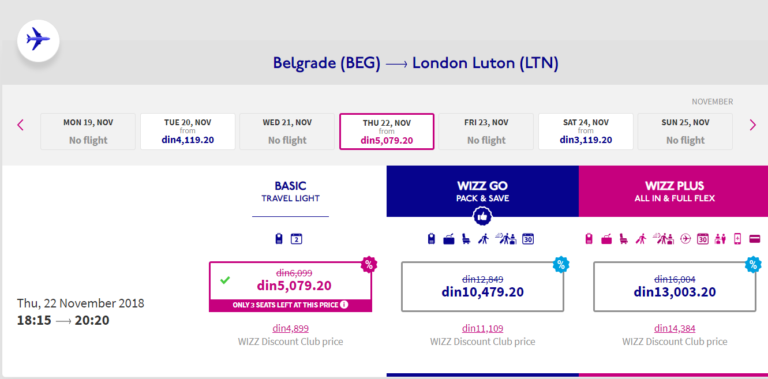Open the din14,384 WIZZ Discount Club price link
The image size is (768, 379).
674,329
